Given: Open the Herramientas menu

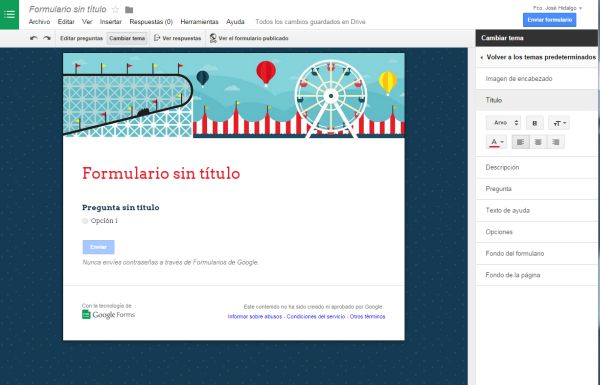Looking at the screenshot, I should coord(199,22).
